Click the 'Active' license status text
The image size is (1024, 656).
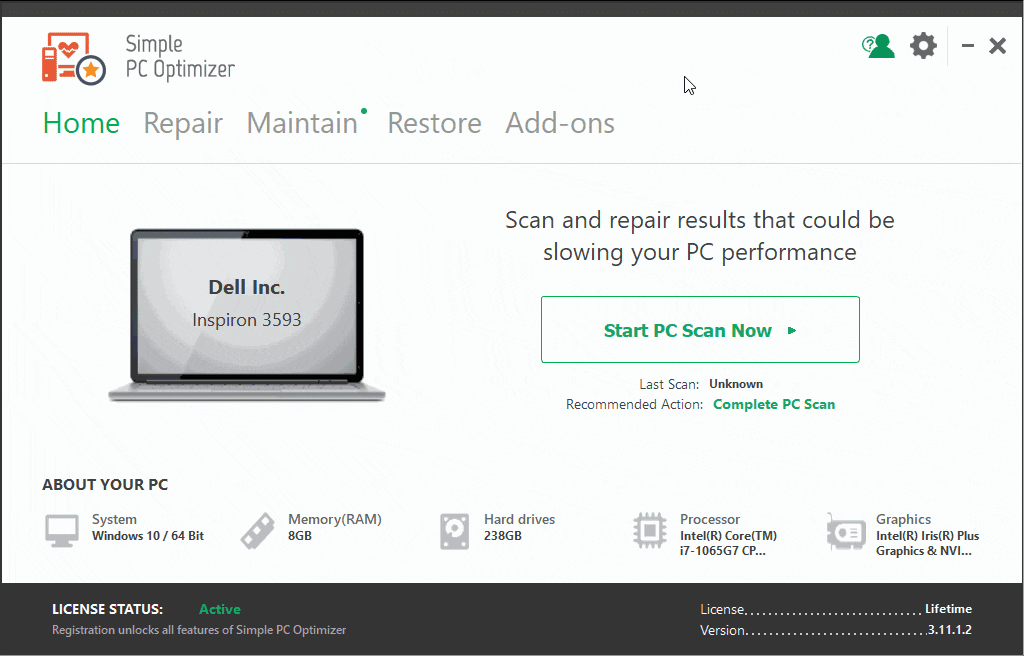[x=219, y=609]
